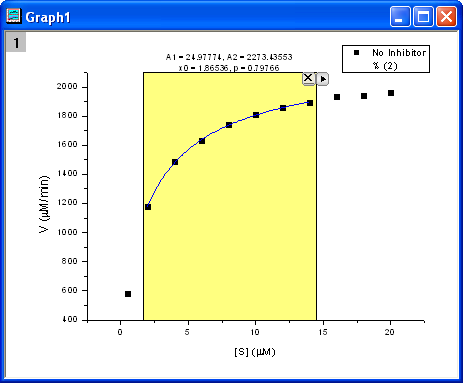
Task: Select the legend's black square symbol
Action: click(356, 53)
